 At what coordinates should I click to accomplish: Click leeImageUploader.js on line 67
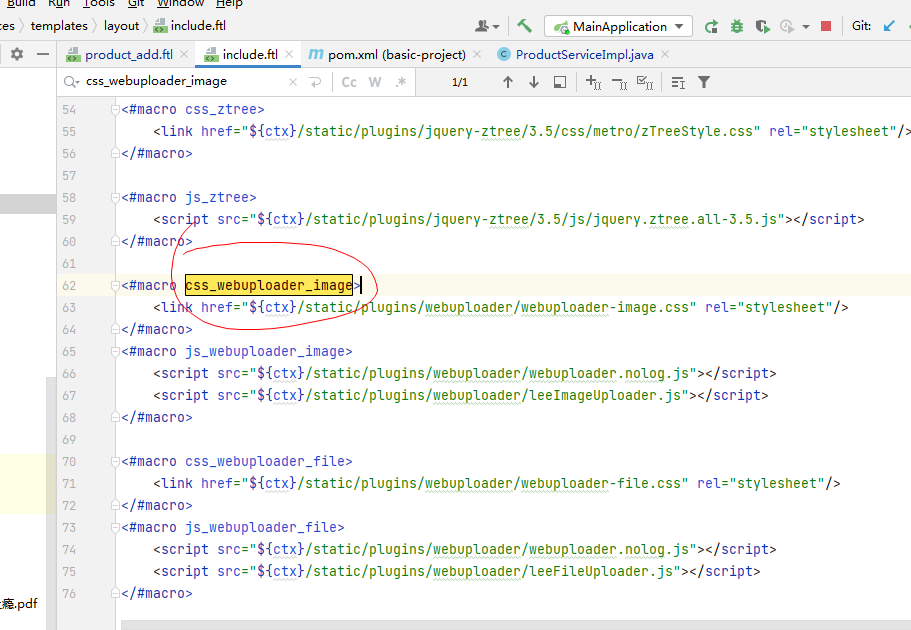pyautogui.click(x=605, y=396)
